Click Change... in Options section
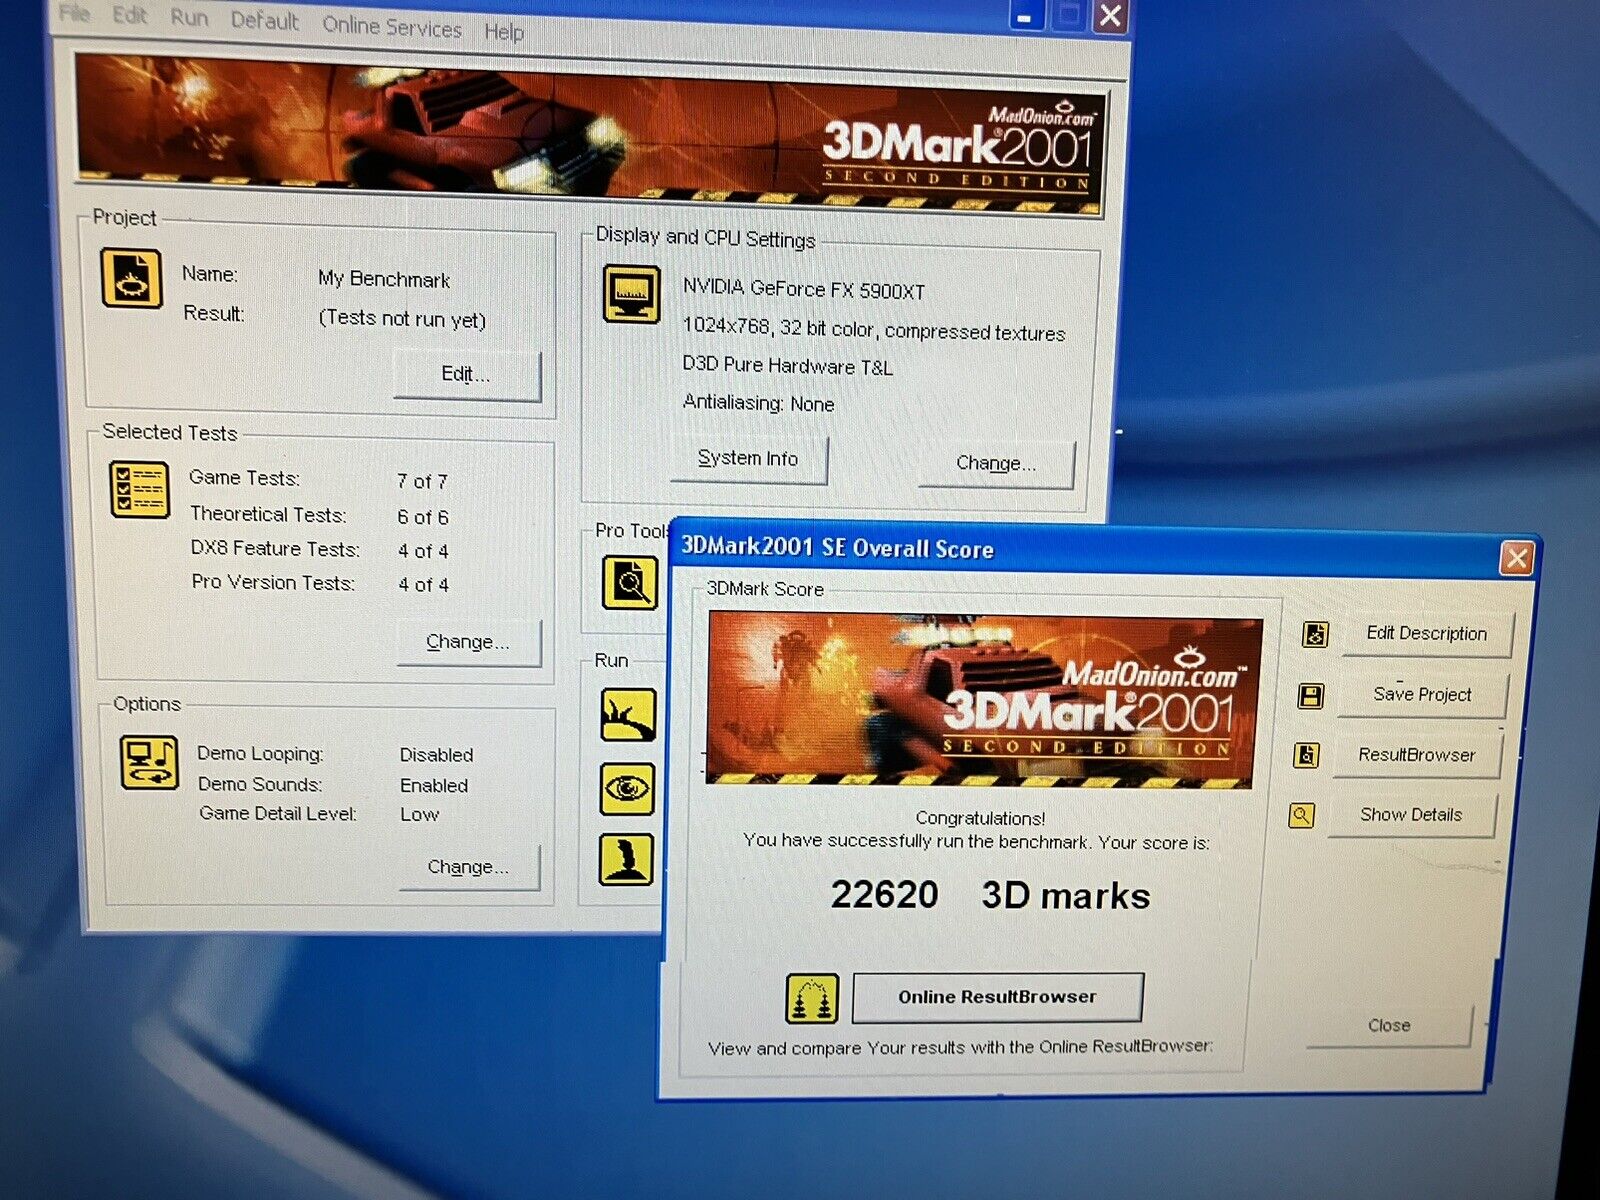 [469, 867]
